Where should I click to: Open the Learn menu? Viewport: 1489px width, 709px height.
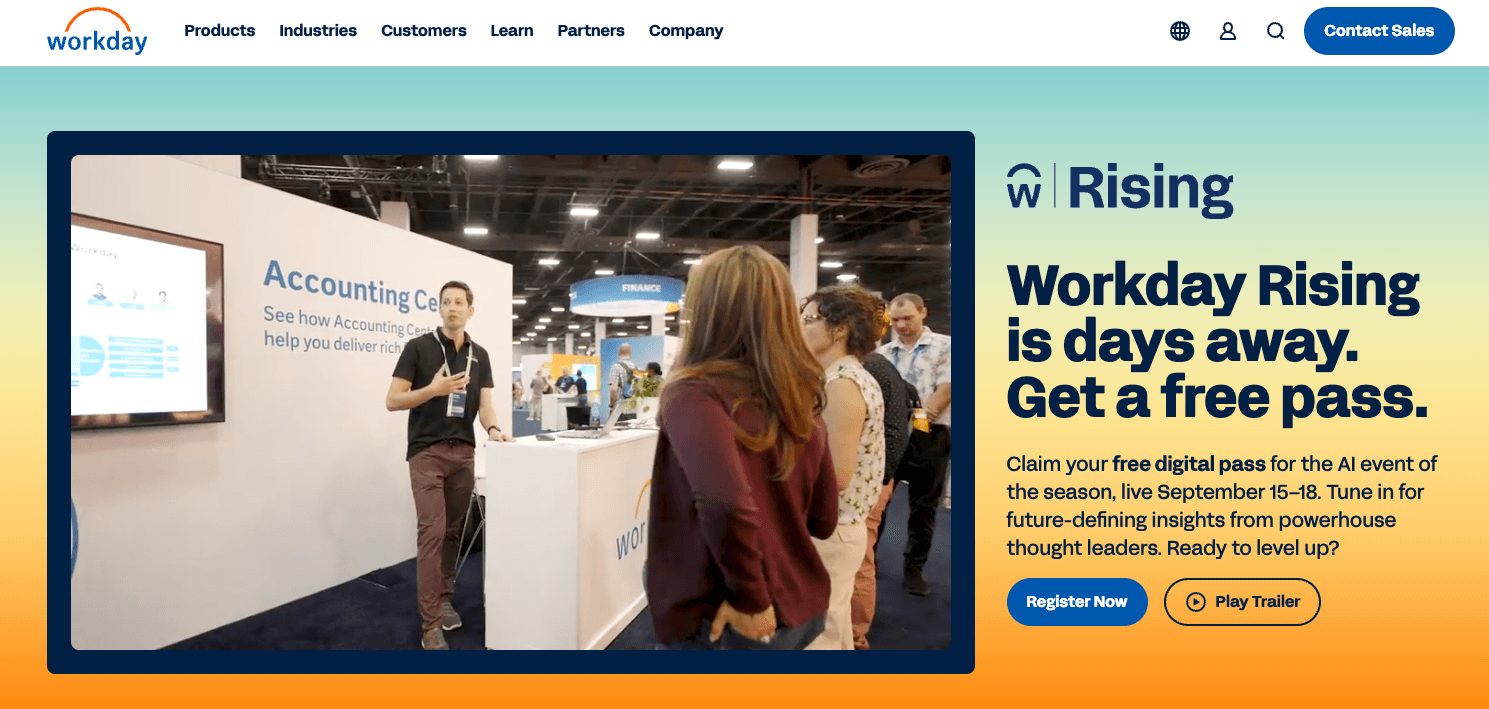coord(512,31)
